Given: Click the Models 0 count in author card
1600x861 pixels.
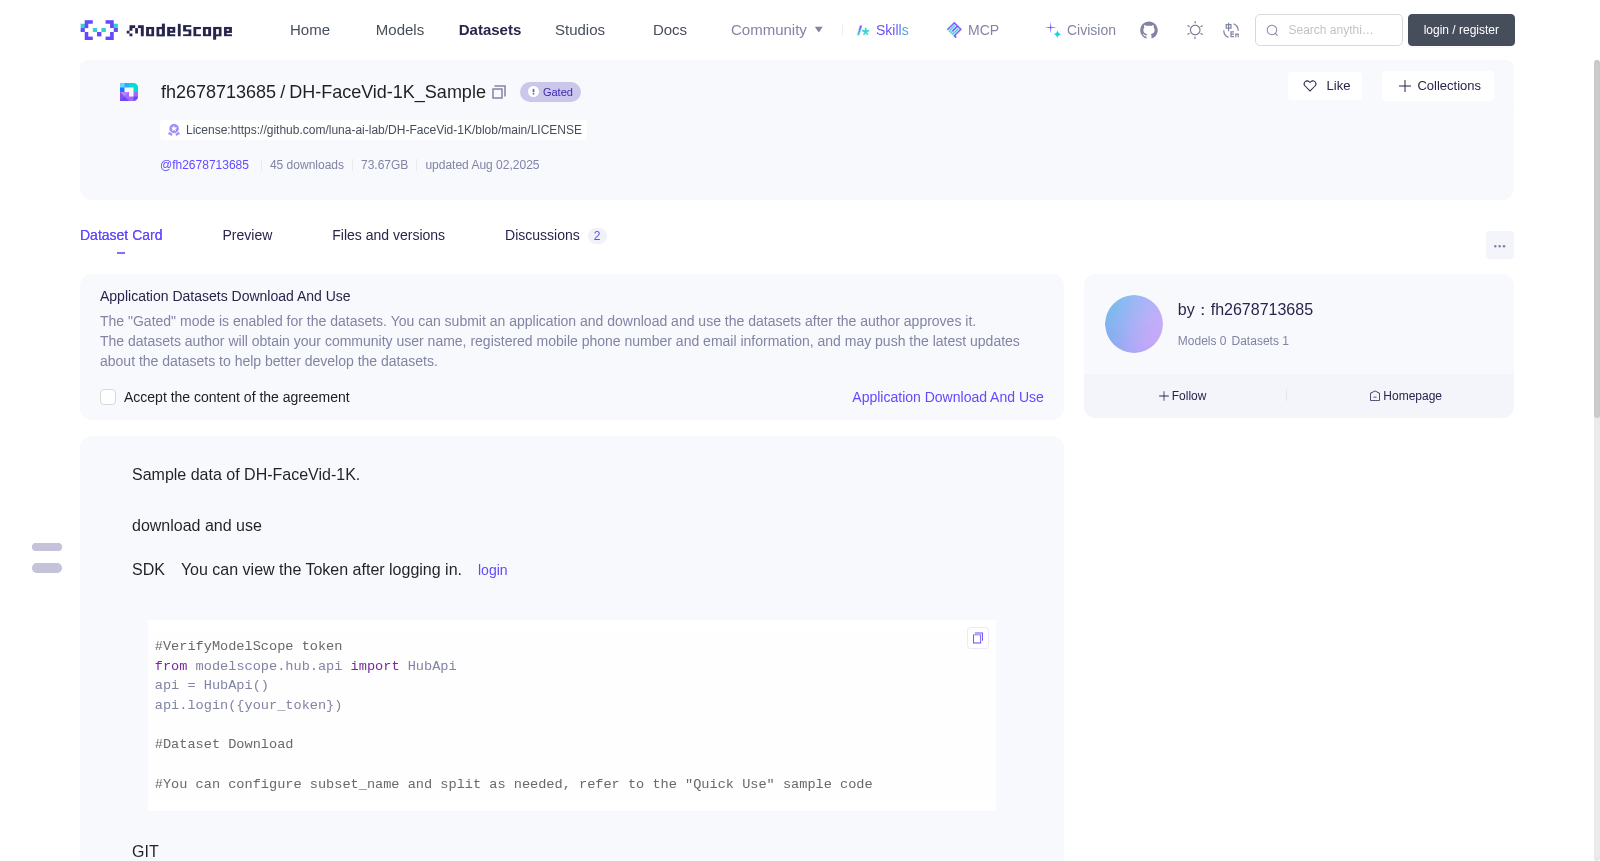Looking at the screenshot, I should (x=1202, y=341).
